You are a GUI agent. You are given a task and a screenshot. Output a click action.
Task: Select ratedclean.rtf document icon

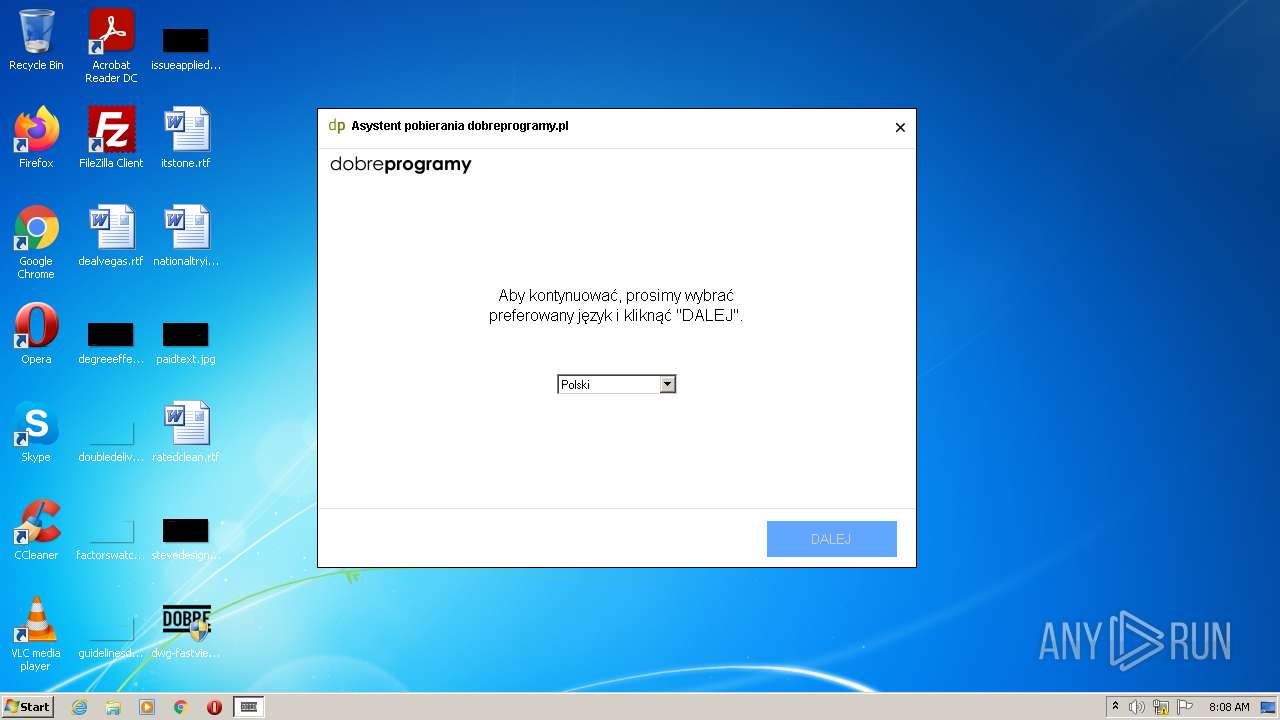pos(186,432)
